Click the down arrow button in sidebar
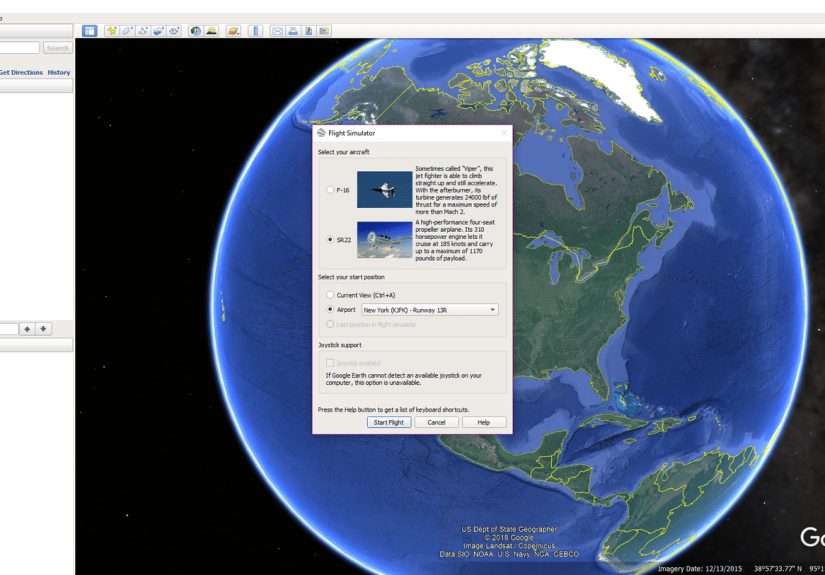The image size is (825, 575). [44, 329]
